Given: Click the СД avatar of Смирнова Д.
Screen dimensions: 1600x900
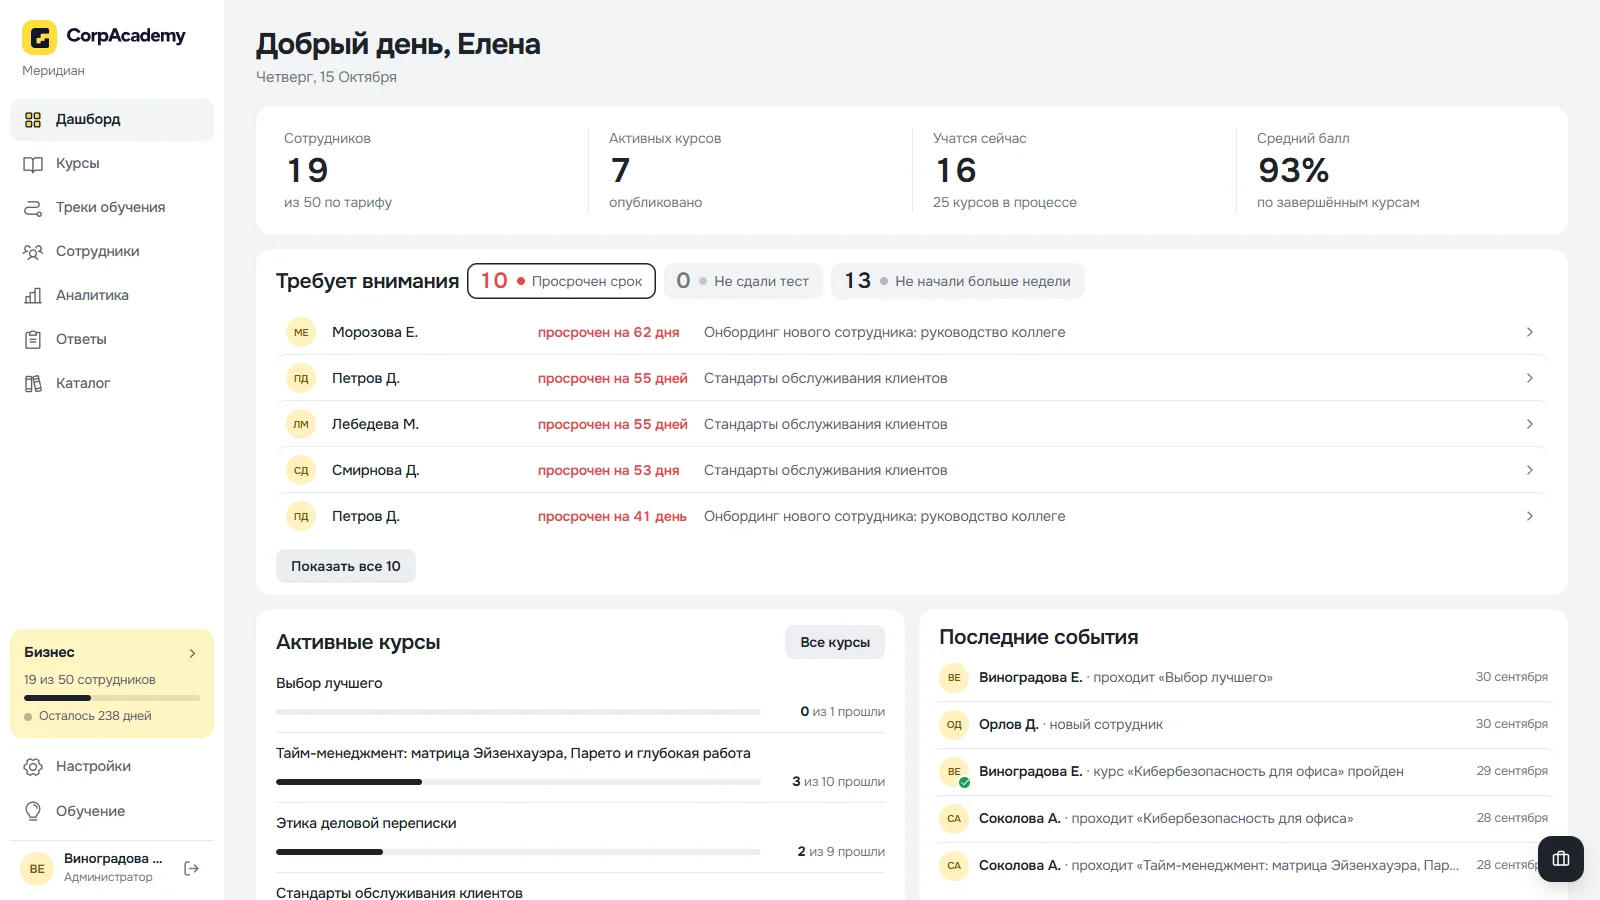Looking at the screenshot, I should click(x=301, y=470).
